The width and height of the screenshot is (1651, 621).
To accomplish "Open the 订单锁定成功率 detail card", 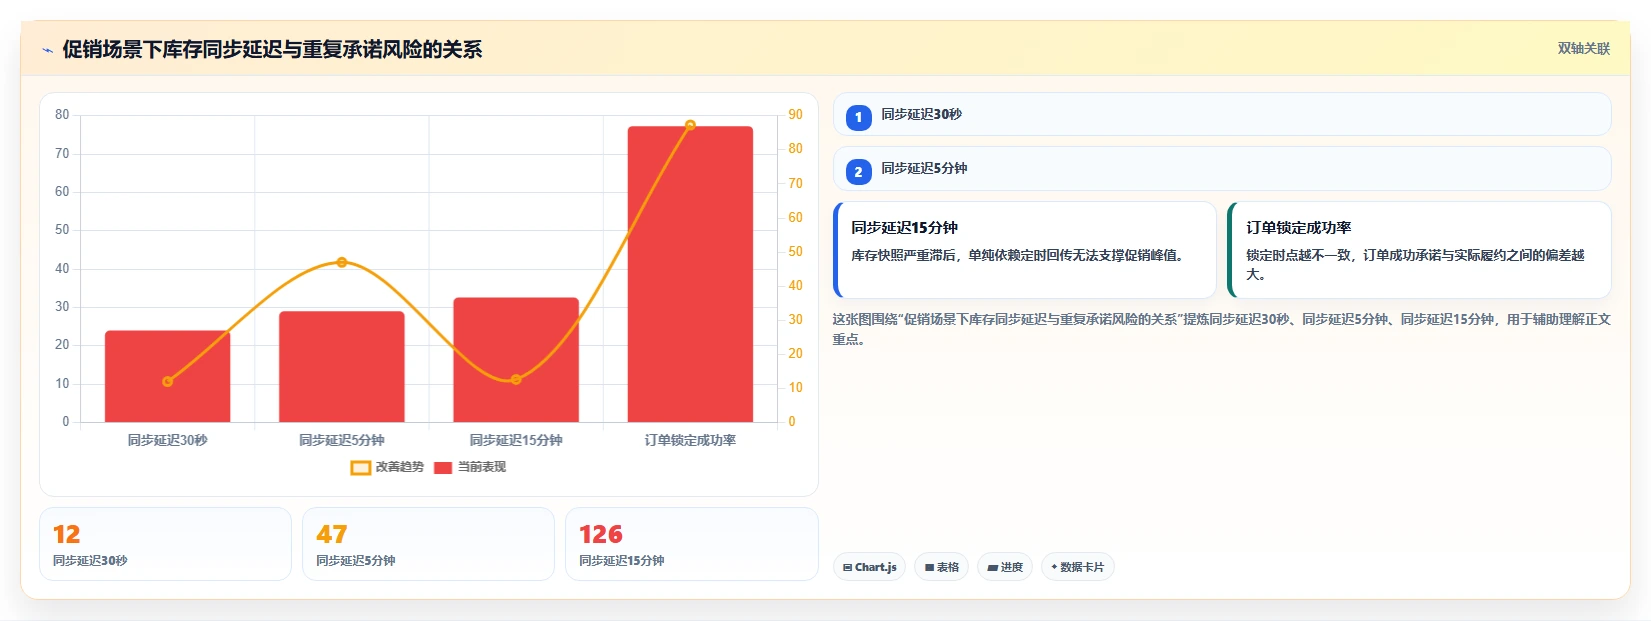I will (x=1419, y=250).
